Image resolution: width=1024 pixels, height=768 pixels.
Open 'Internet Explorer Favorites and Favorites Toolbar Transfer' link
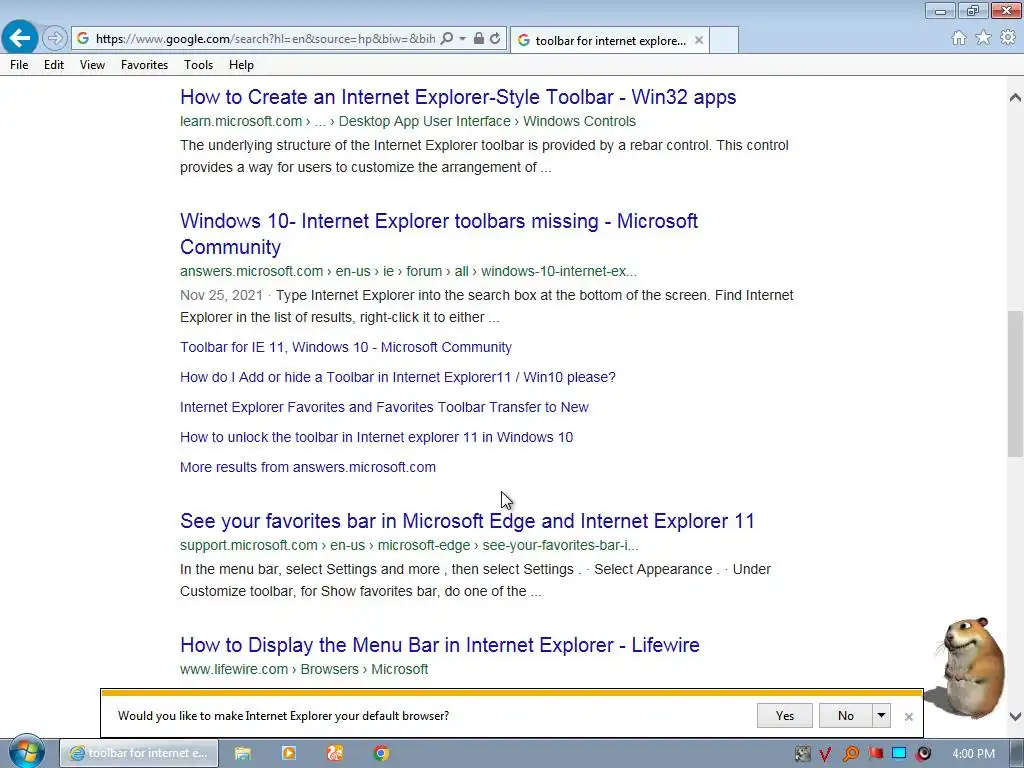(x=384, y=408)
